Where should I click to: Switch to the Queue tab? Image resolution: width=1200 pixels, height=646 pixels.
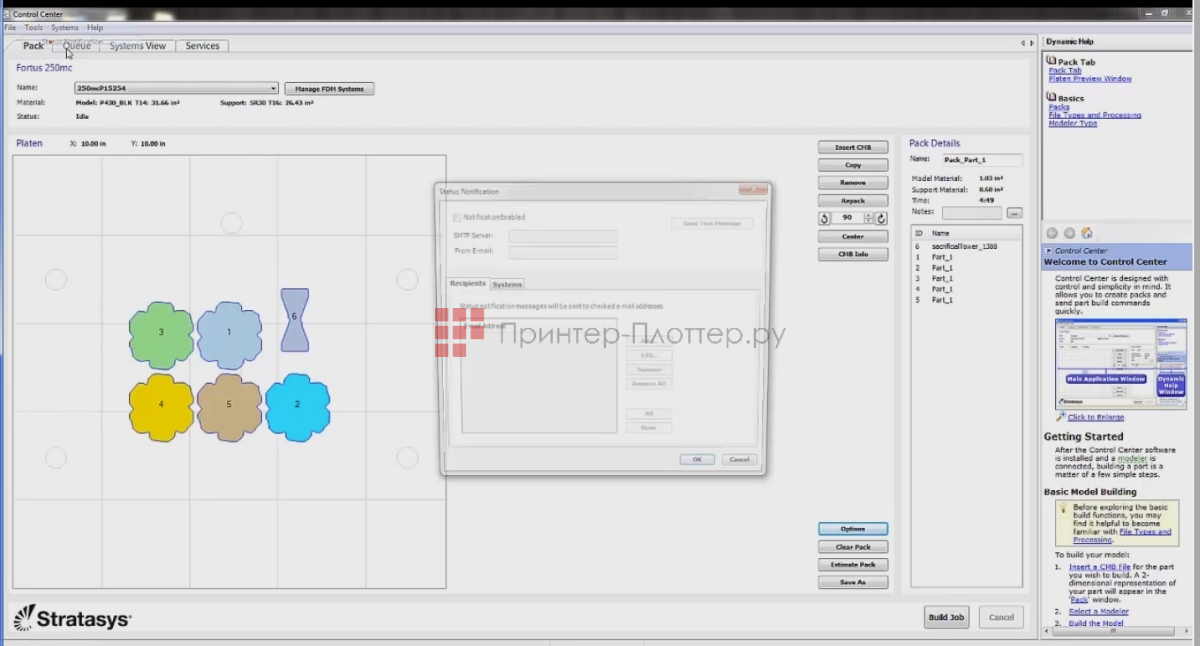(x=77, y=45)
